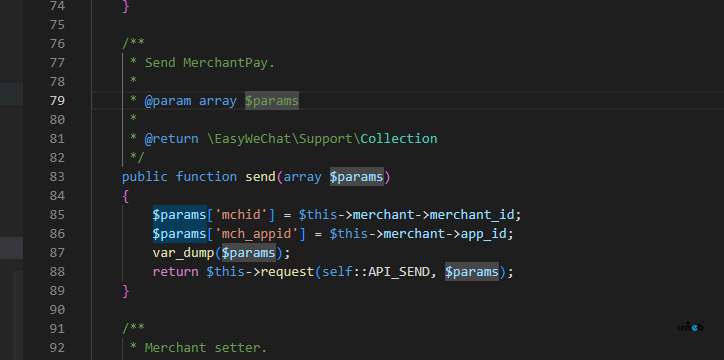
Task: Click the @param tag on line 79
Action: click(168, 101)
